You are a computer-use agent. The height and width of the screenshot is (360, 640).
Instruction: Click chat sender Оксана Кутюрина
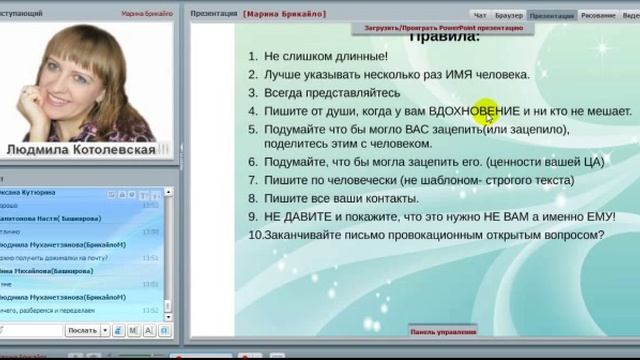point(28,192)
